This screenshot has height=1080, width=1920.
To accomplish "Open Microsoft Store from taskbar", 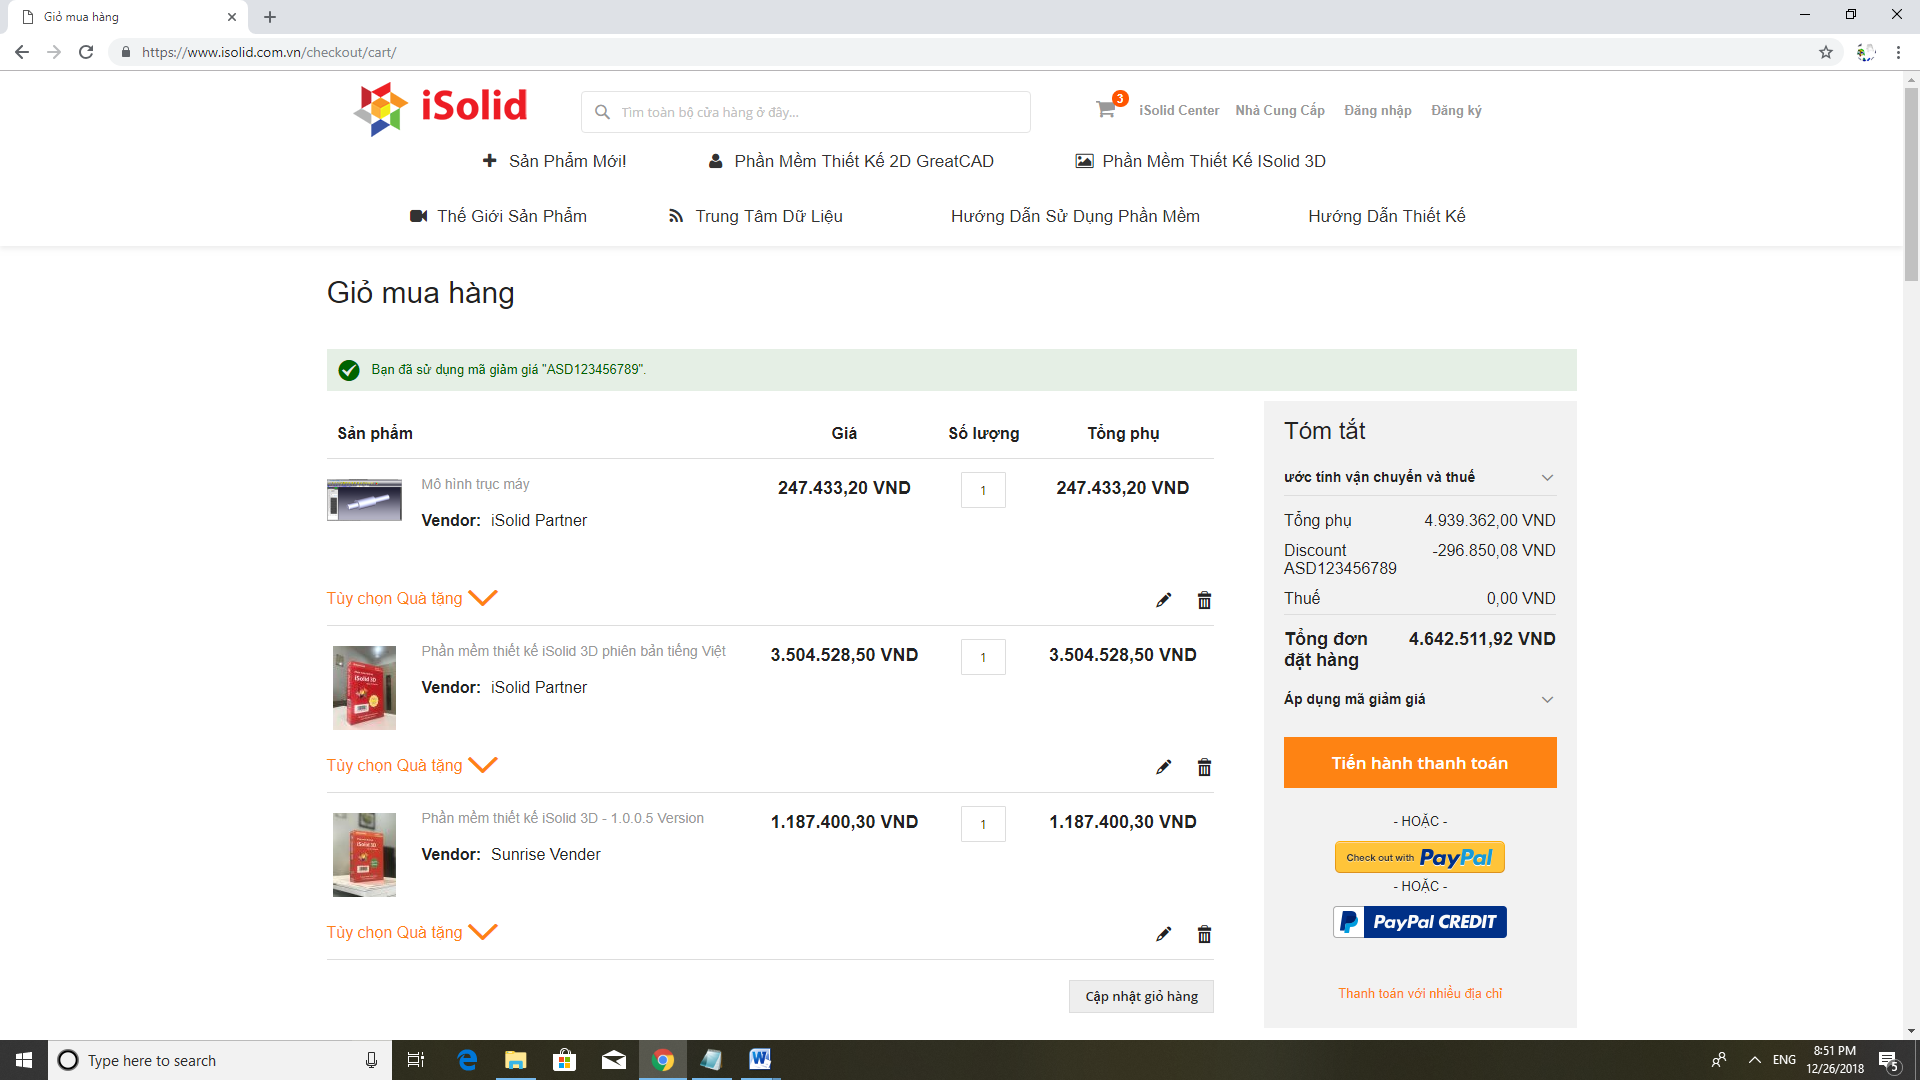I will point(565,1060).
